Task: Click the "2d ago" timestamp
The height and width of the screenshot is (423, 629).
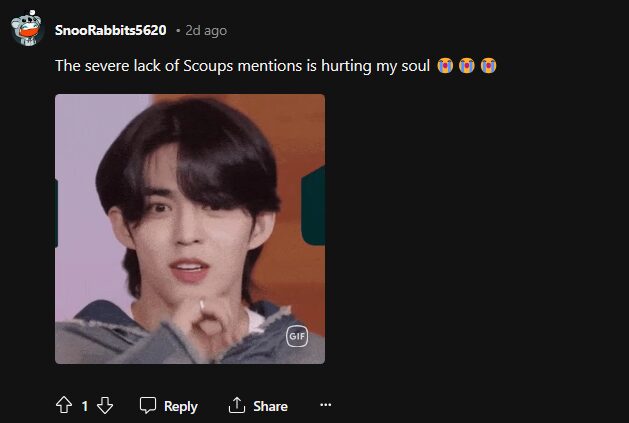Action: [205, 30]
